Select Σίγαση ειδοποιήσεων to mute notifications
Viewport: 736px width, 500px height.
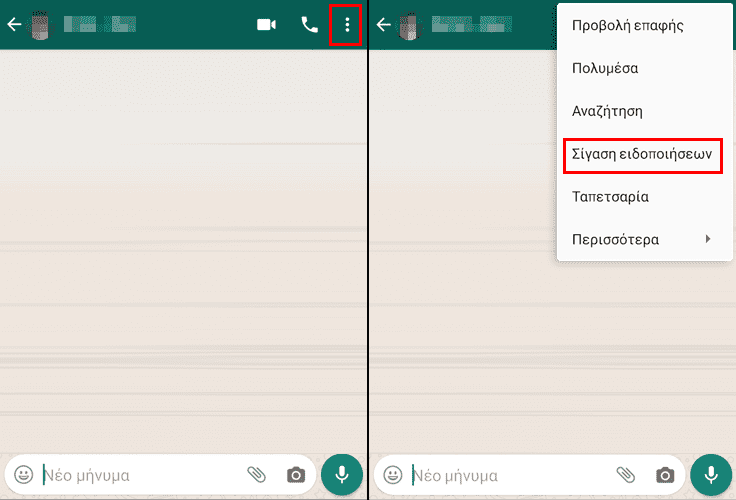(644, 154)
